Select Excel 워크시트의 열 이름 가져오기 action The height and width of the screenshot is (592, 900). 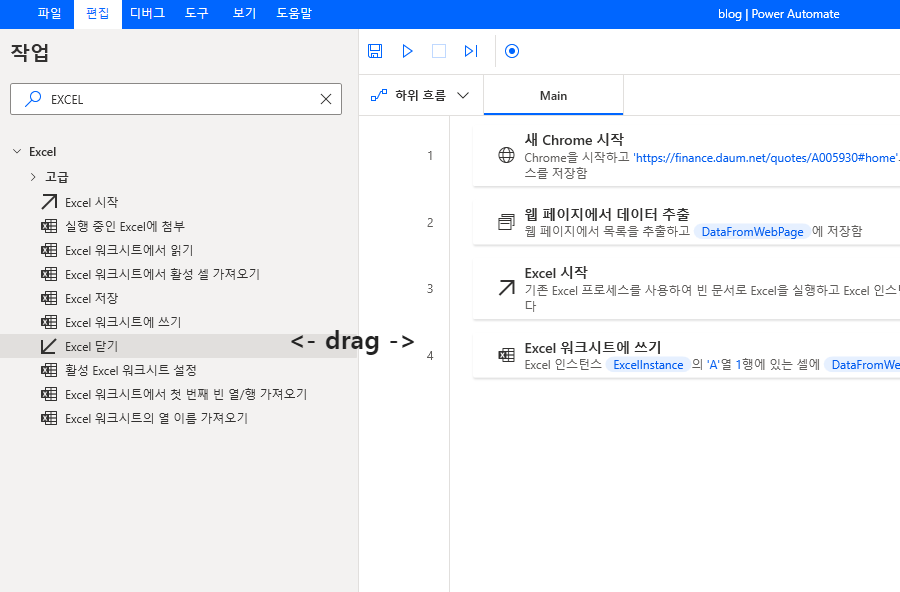157,418
